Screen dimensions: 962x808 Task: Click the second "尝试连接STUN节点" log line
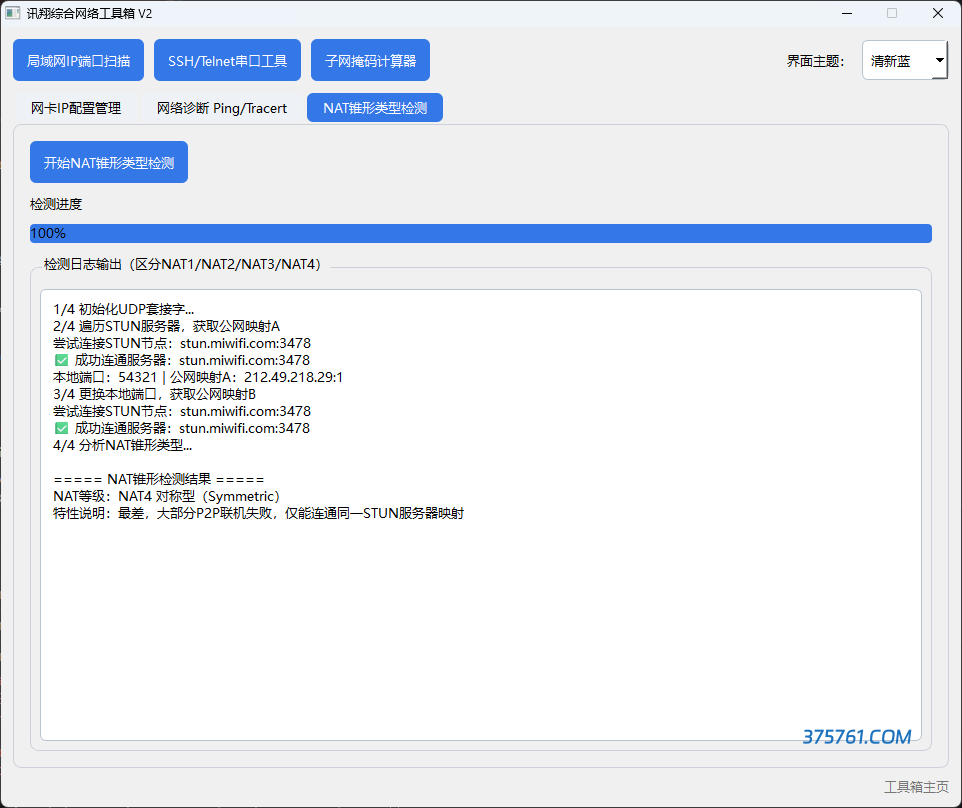point(182,412)
